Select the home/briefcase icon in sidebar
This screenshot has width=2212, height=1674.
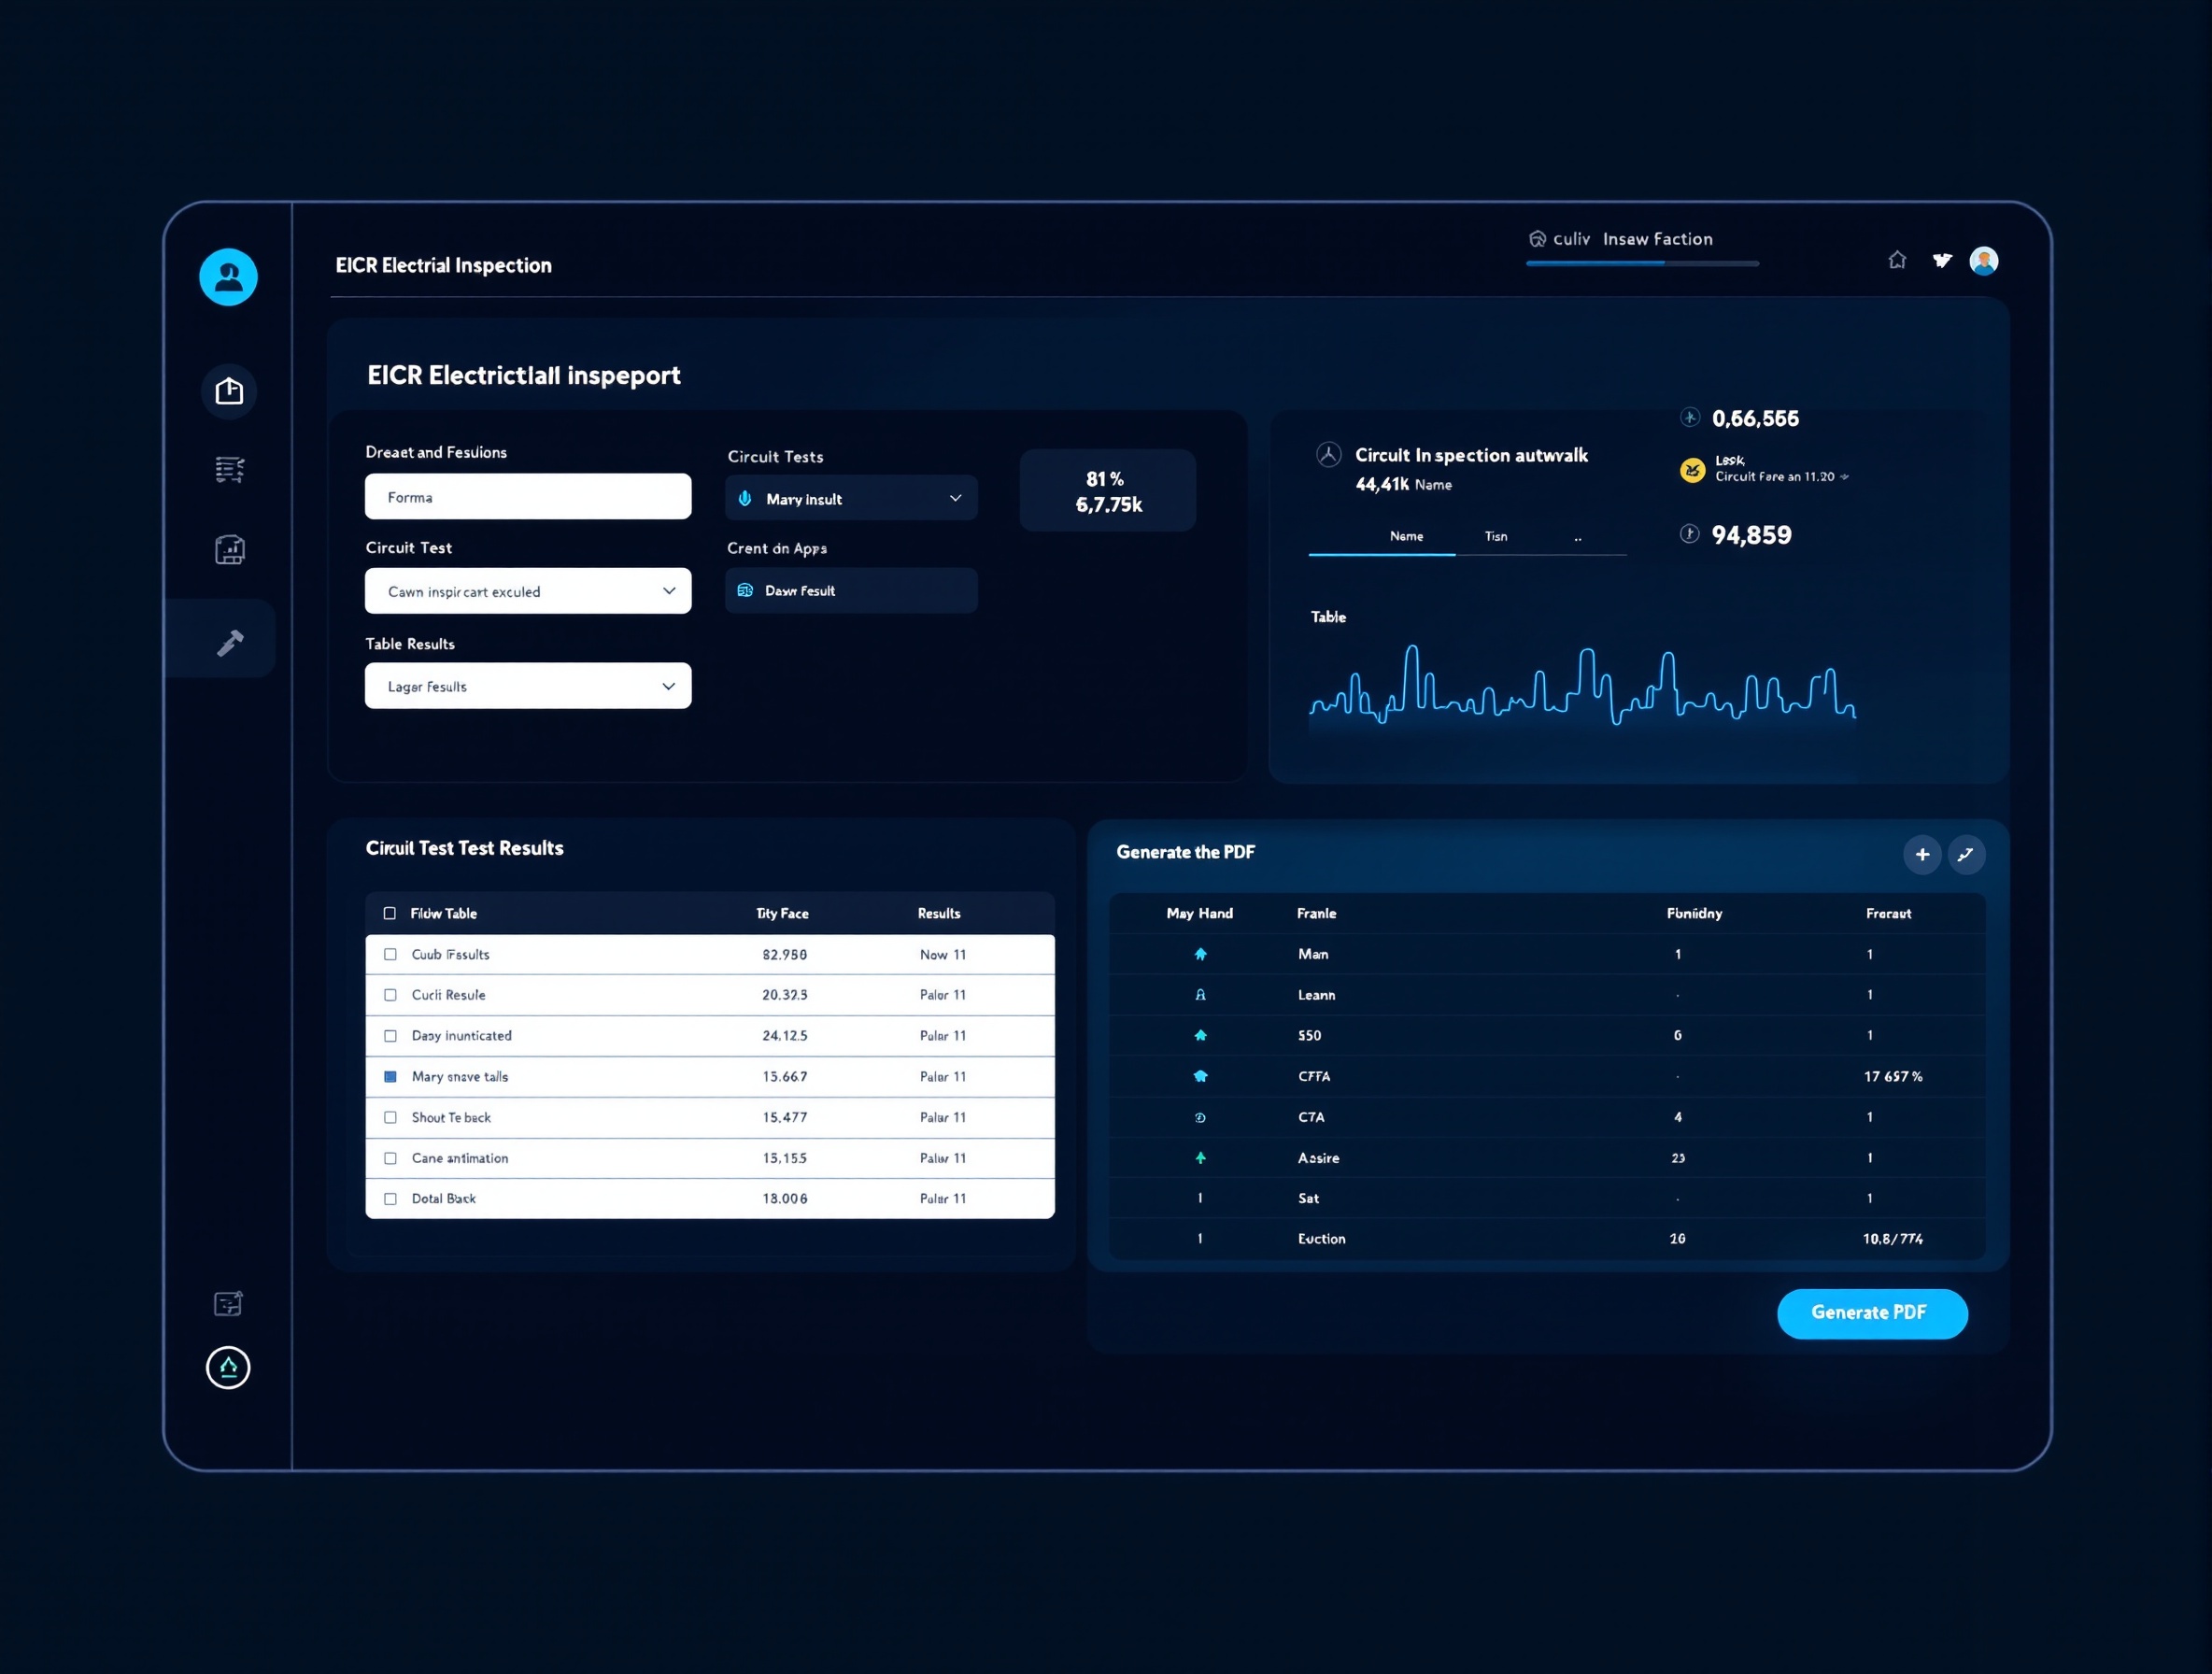coord(228,391)
